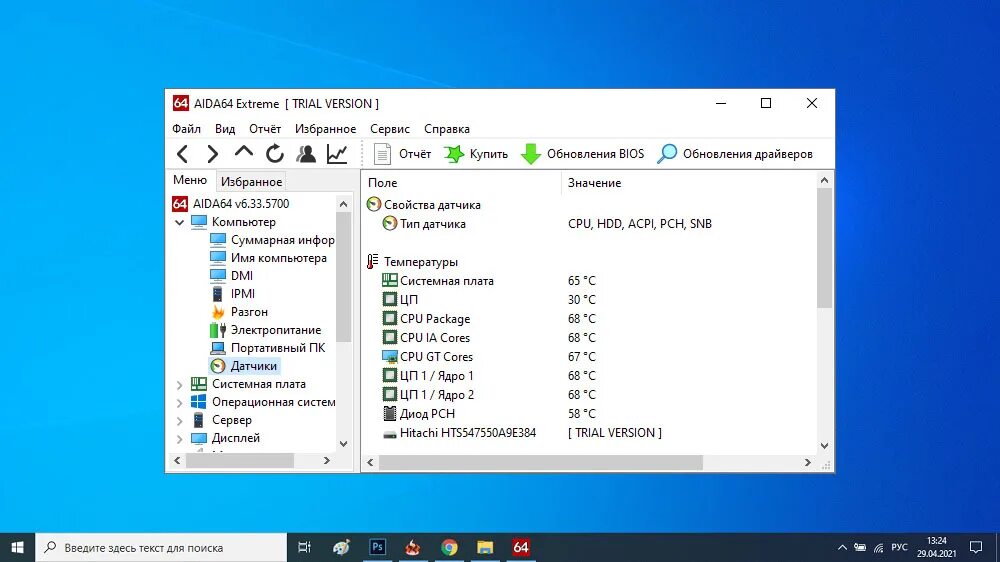Viewport: 1000px width, 562px height.
Task: Switch to the Избранное tab
Action: tap(251, 182)
